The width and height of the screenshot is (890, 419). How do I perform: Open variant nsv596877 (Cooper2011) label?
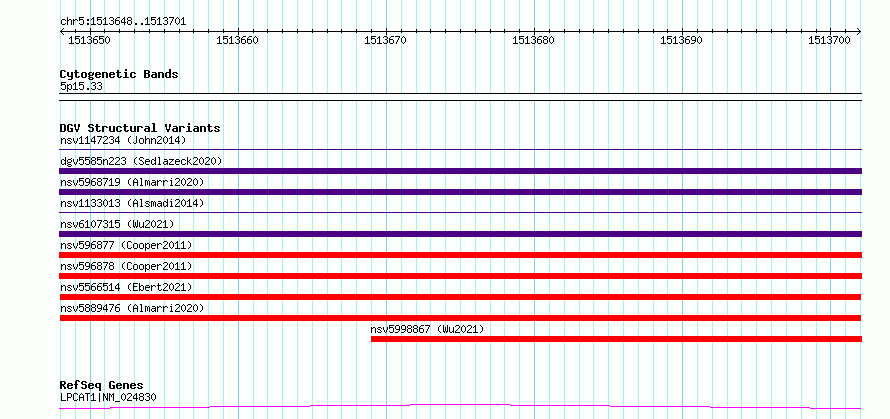coord(126,245)
